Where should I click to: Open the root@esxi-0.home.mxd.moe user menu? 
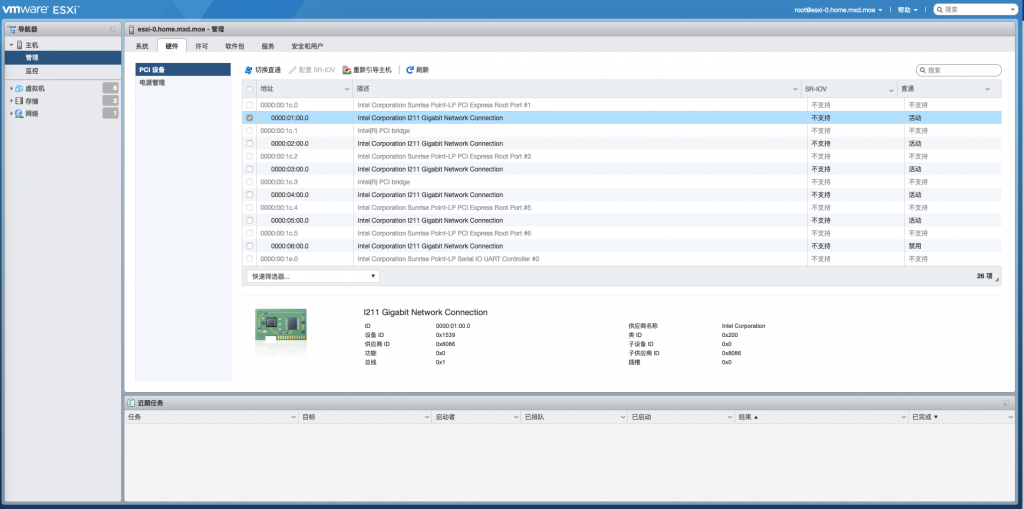click(838, 10)
